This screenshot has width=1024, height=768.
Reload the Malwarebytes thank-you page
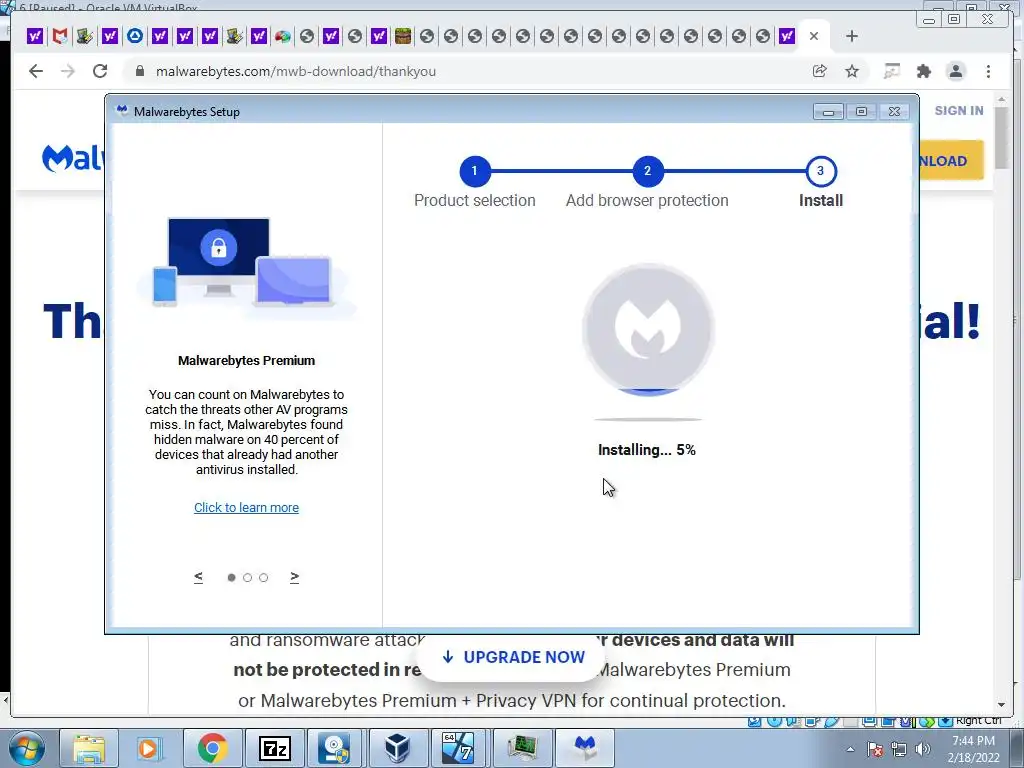(100, 71)
